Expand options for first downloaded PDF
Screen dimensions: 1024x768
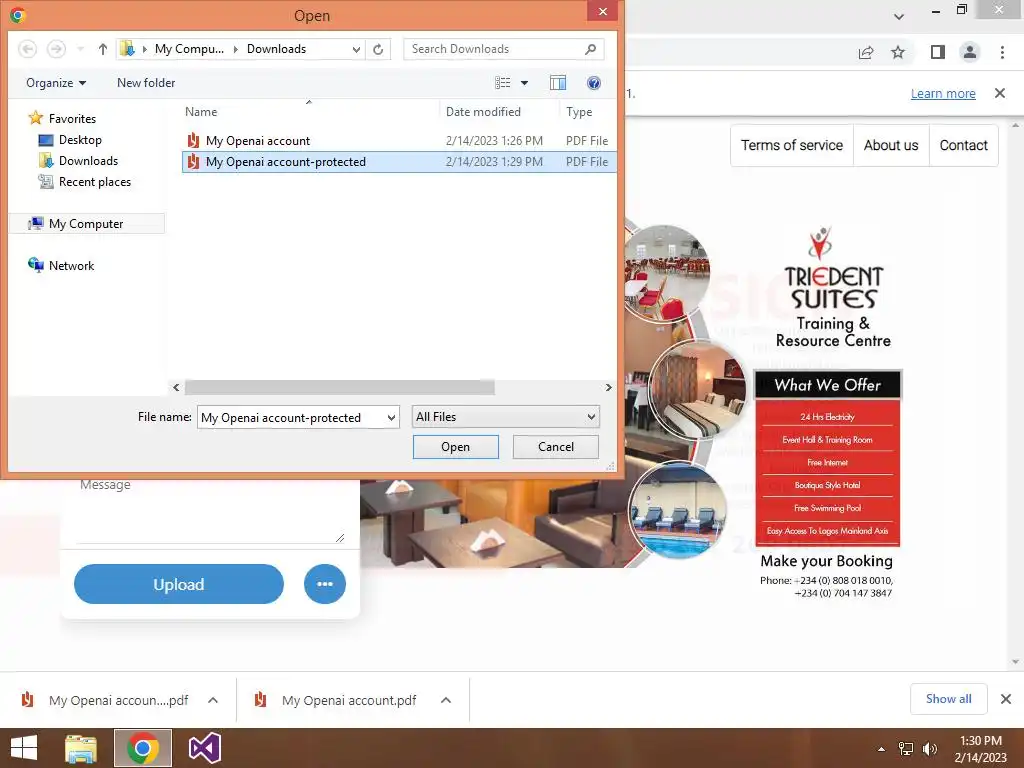pyautogui.click(x=213, y=700)
